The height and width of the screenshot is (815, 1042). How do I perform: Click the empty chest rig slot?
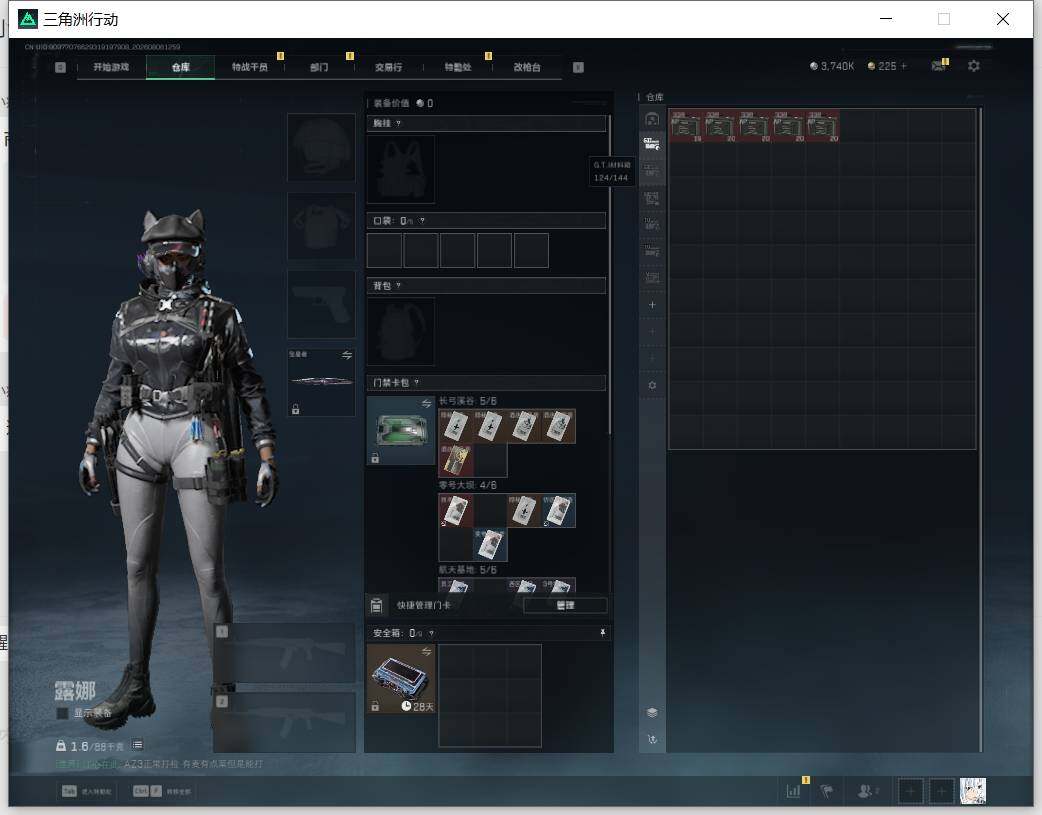(401, 169)
